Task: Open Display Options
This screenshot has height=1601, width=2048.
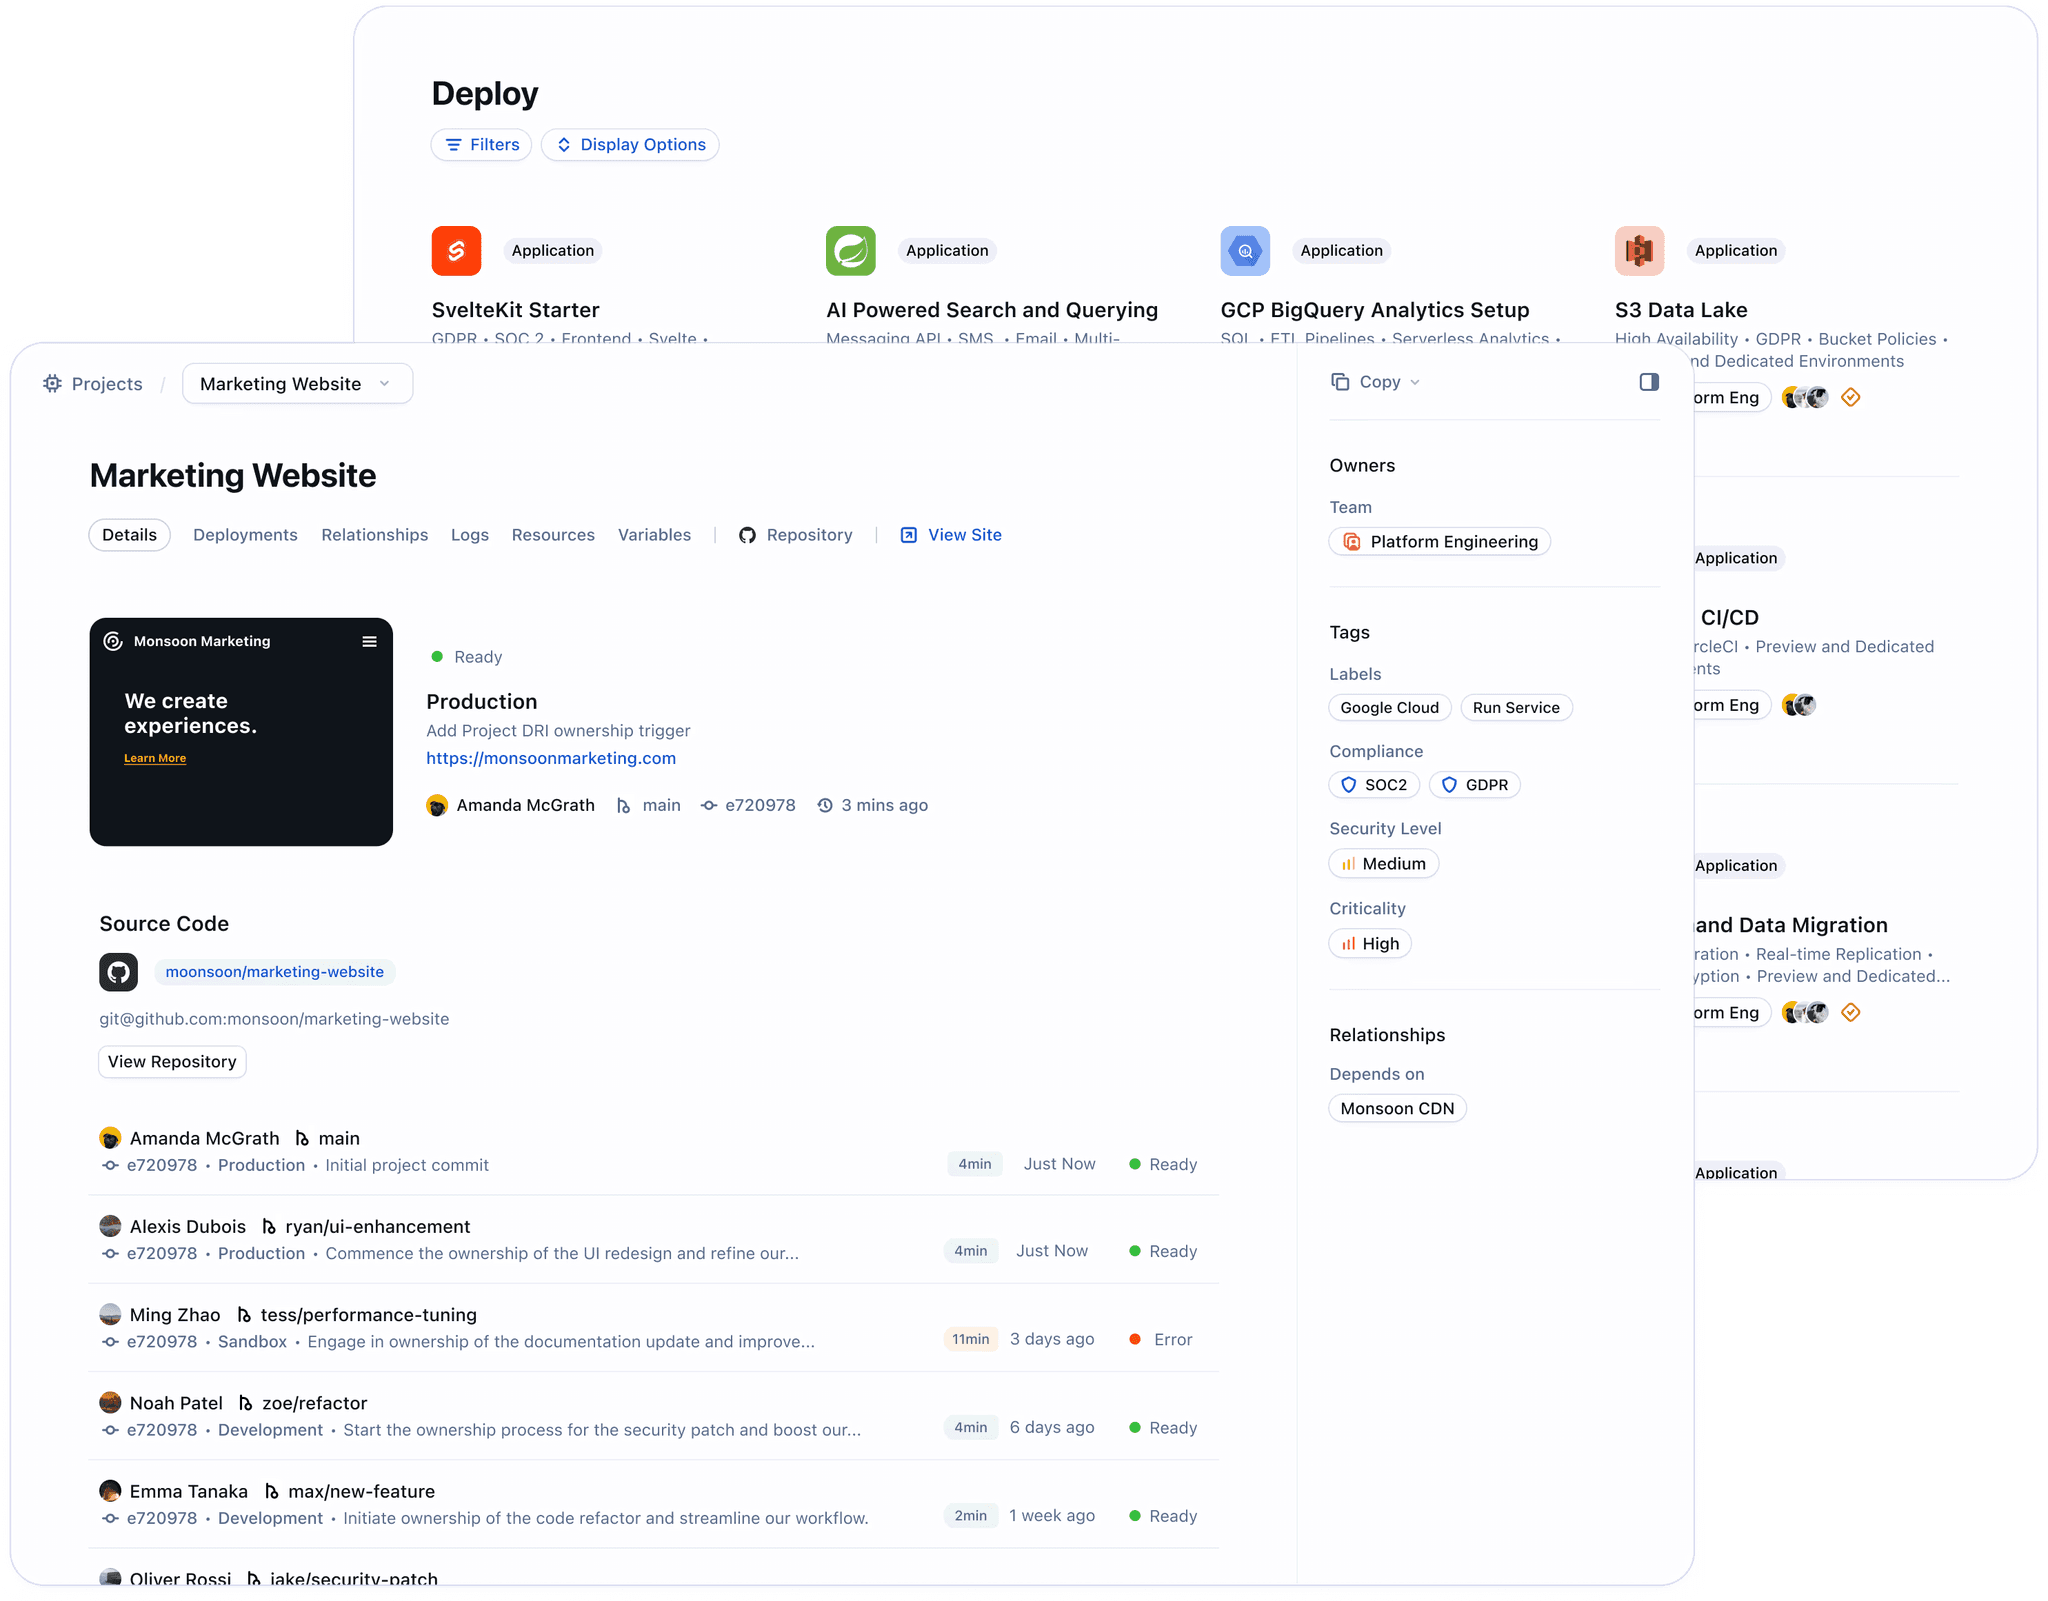Action: click(630, 144)
